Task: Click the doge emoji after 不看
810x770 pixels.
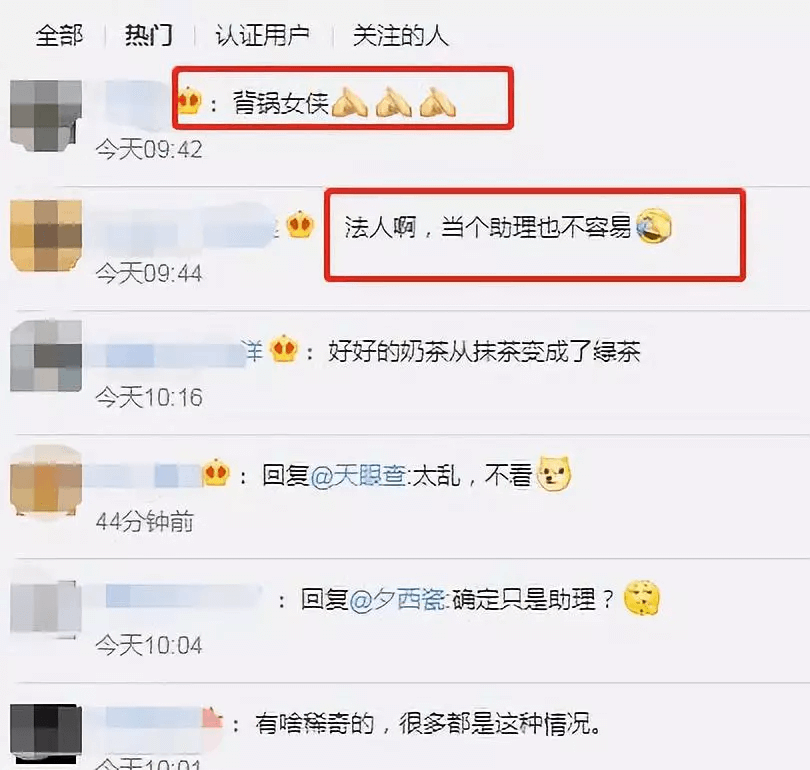Action: tap(554, 474)
